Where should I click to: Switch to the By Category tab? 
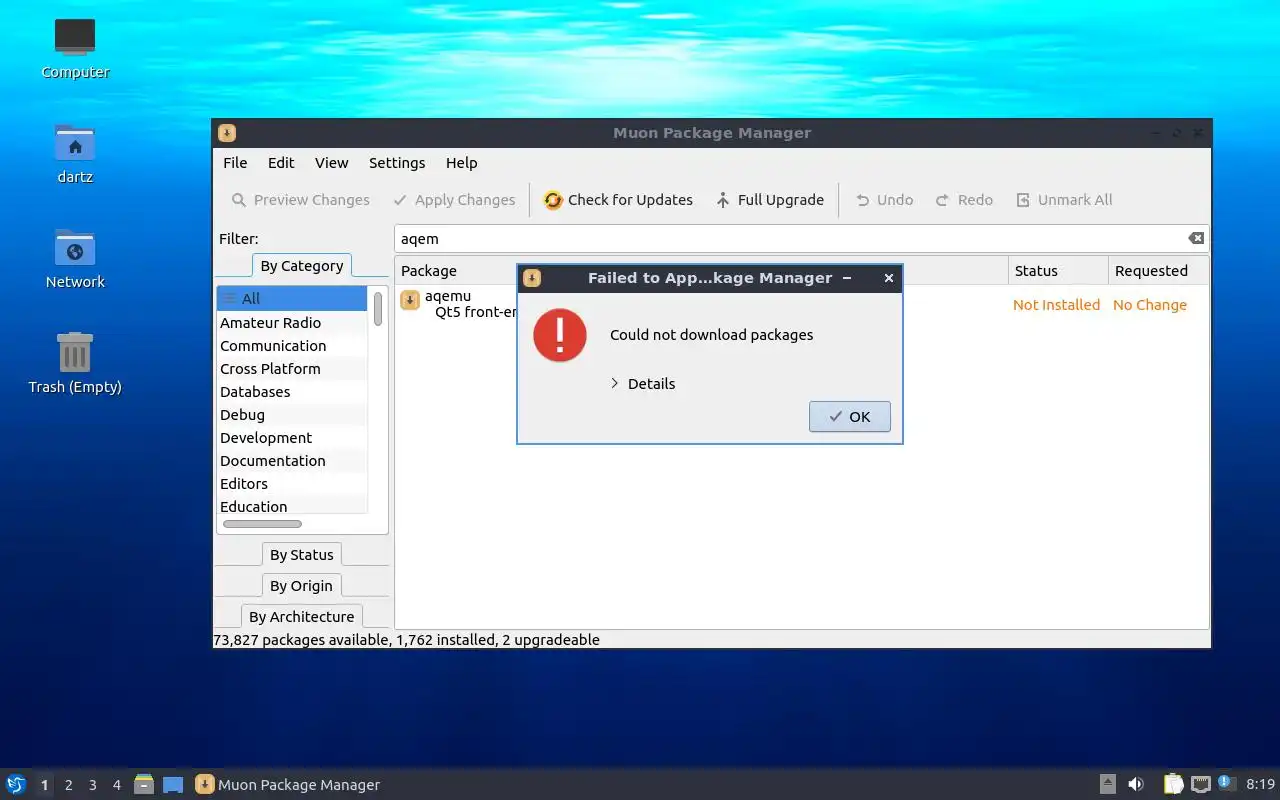coord(301,266)
